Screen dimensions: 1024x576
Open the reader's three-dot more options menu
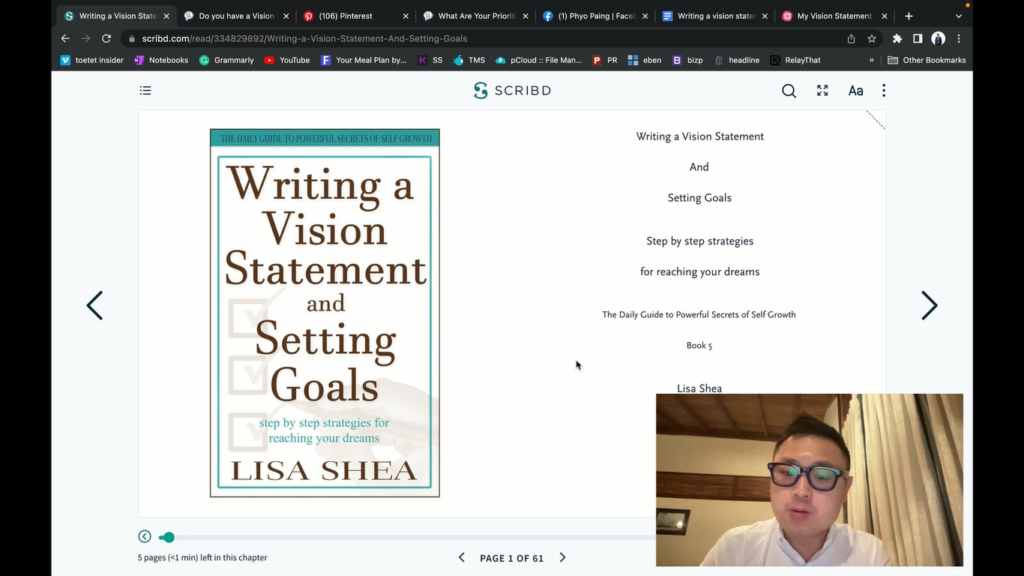point(884,91)
